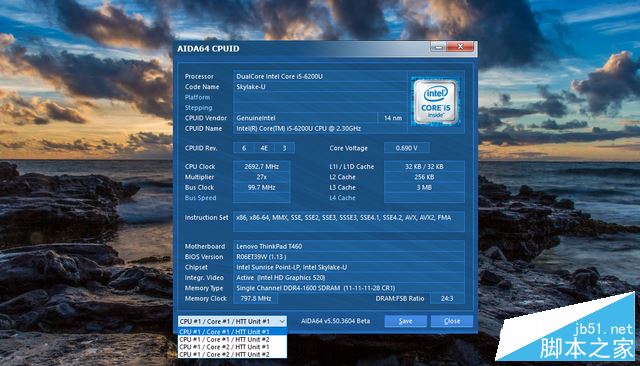Click the Instruction Set list field
This screenshot has width=640, height=366.
[x=349, y=222]
